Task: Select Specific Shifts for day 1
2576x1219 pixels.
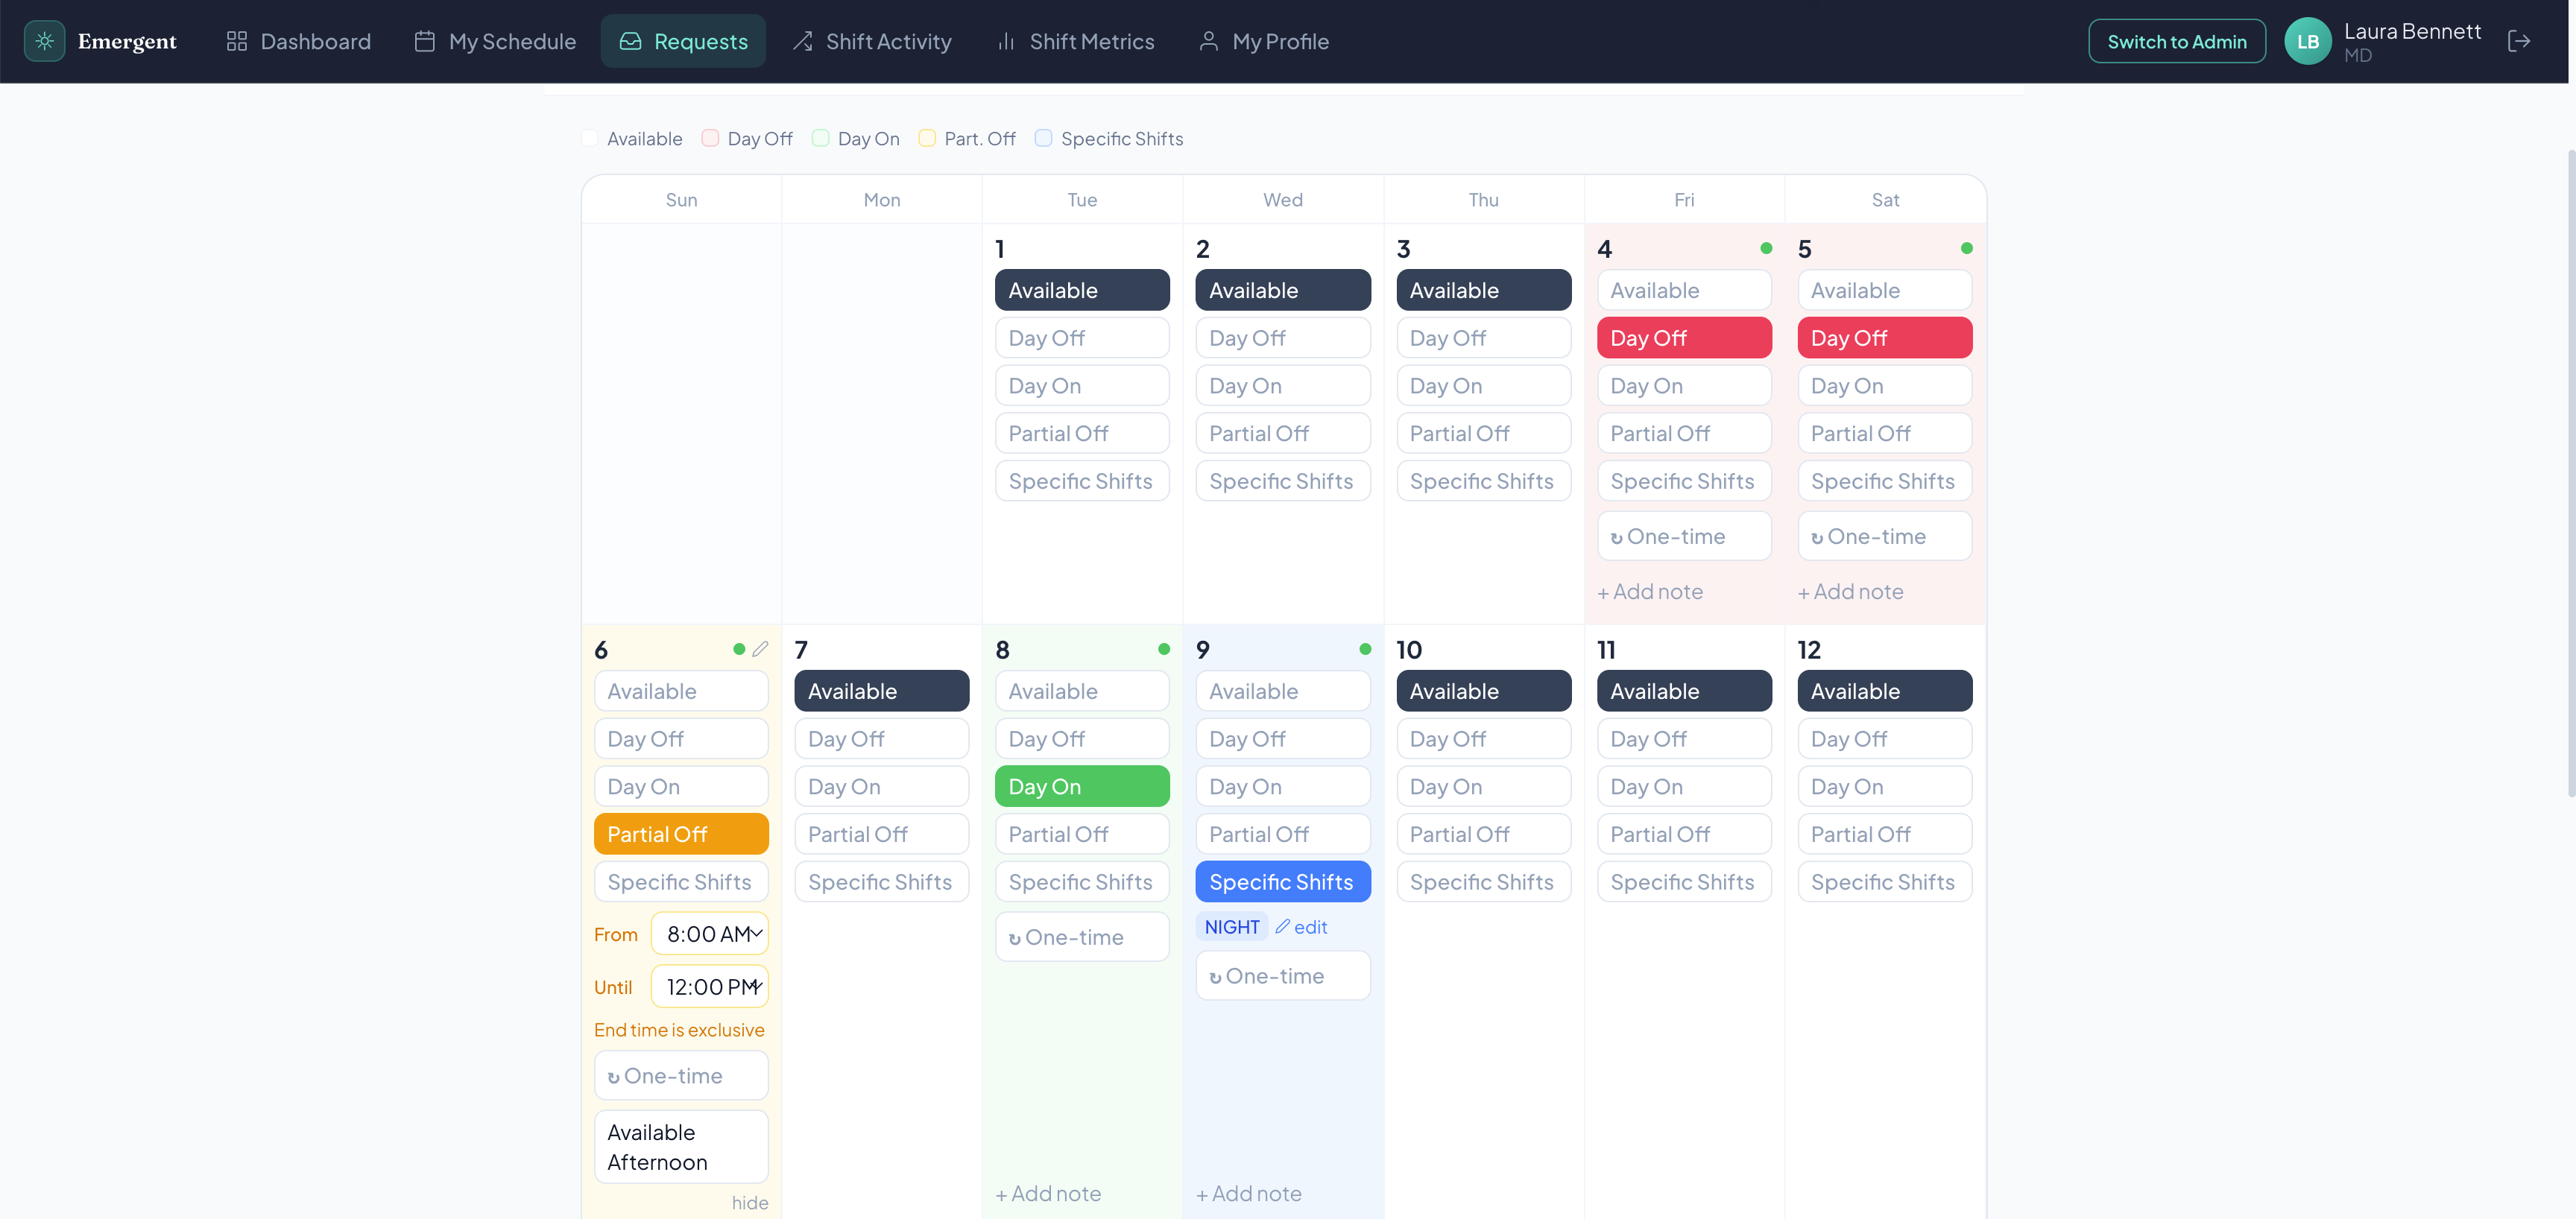Action: coord(1082,481)
